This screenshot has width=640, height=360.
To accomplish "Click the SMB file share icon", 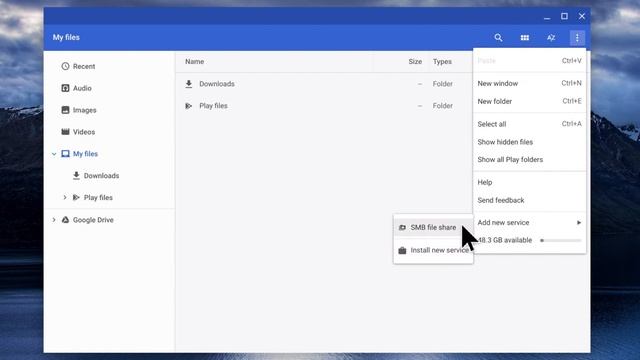I will 402,227.
